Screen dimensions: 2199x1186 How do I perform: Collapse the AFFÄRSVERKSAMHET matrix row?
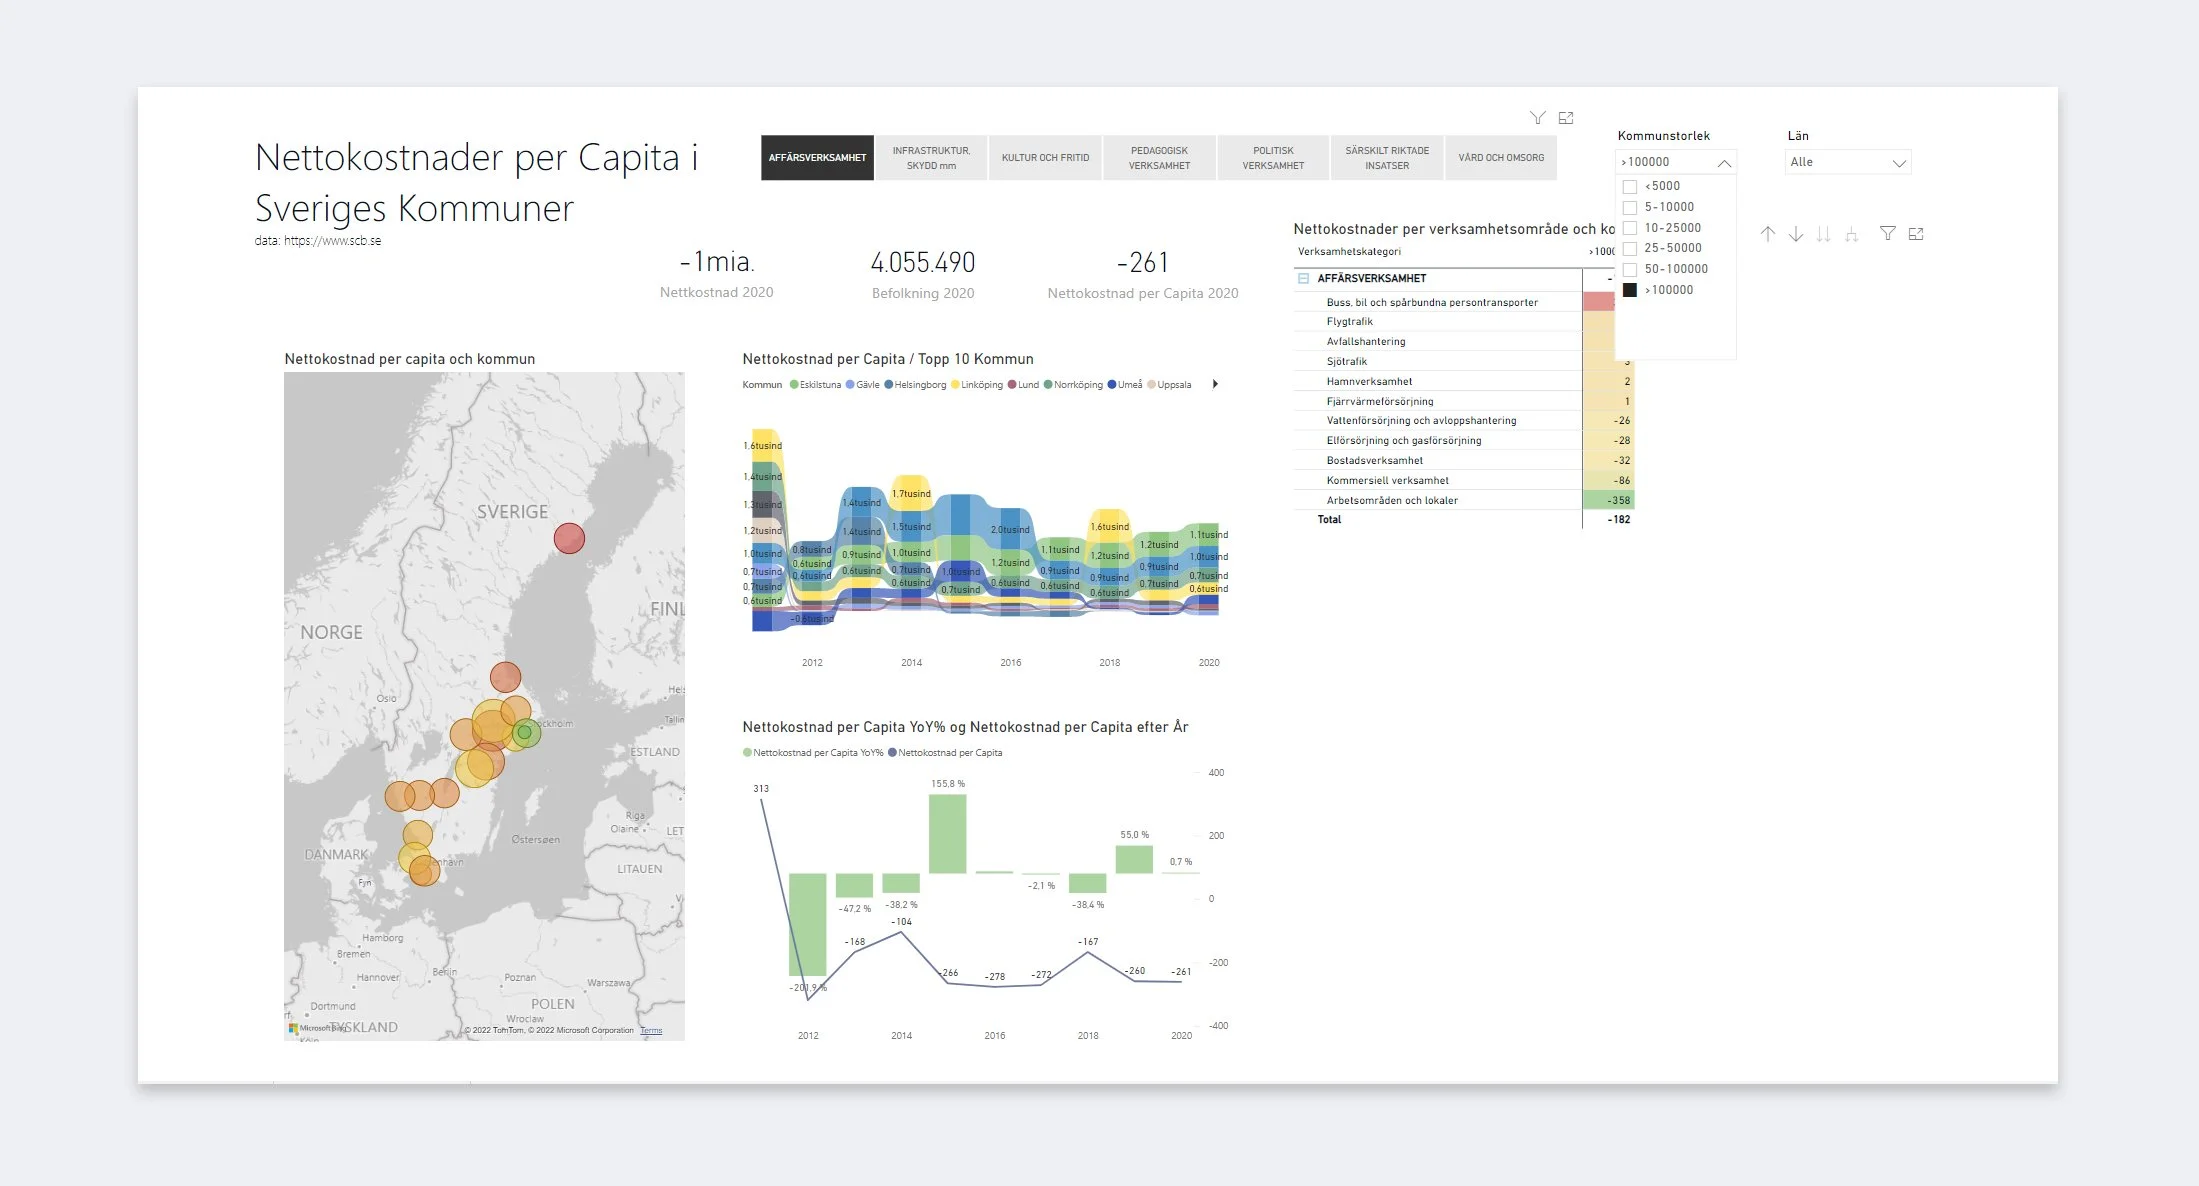[x=1303, y=279]
